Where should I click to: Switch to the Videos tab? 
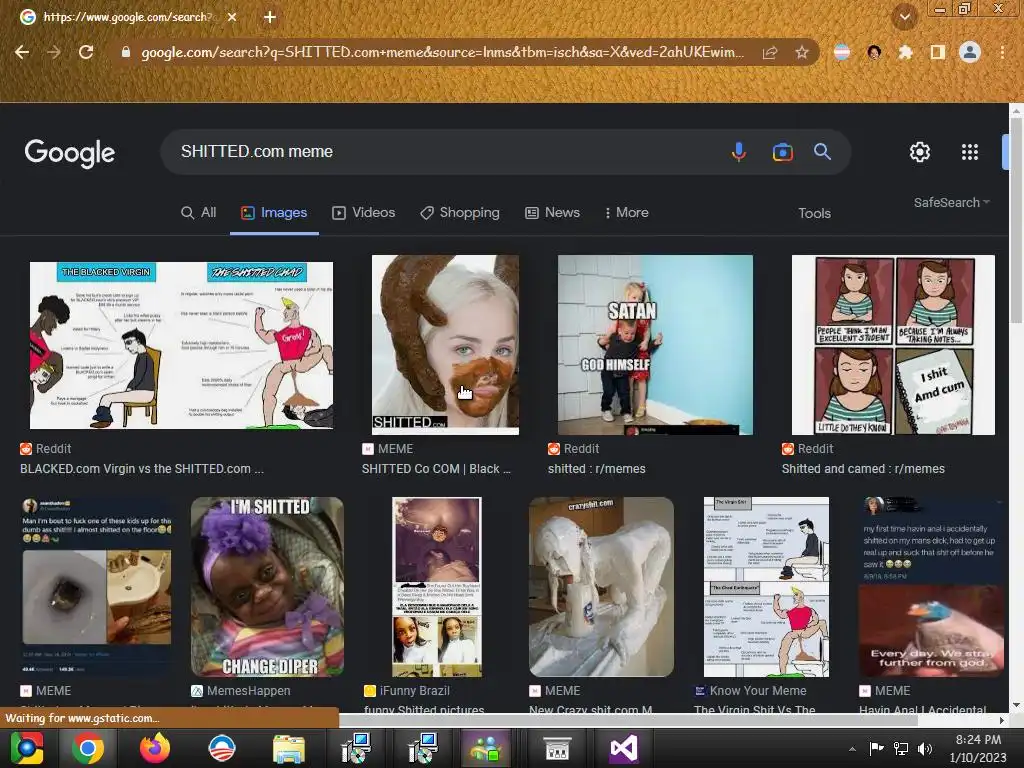coord(364,213)
